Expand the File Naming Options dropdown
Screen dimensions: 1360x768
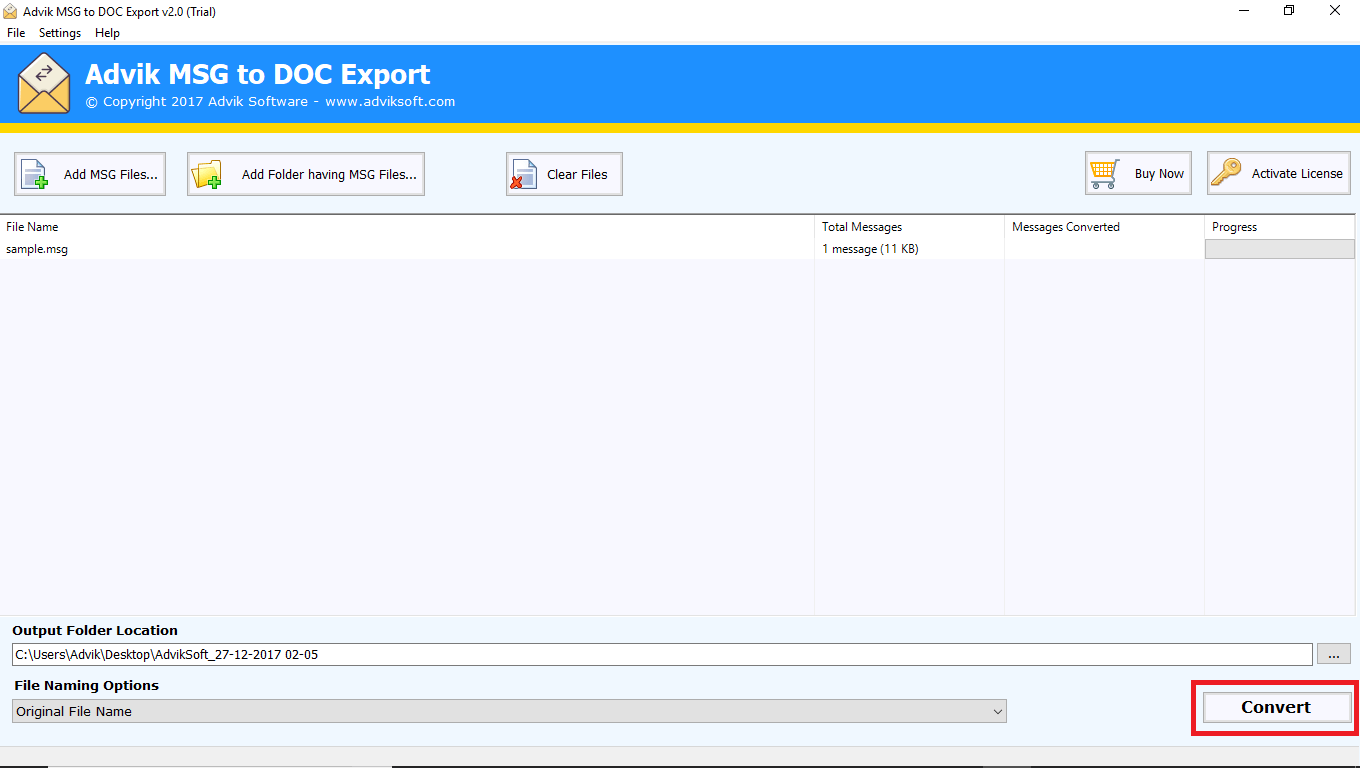(509, 711)
